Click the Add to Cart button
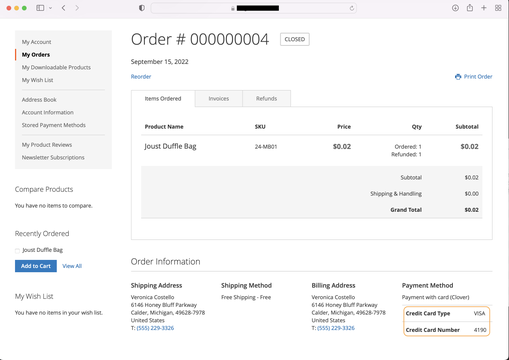This screenshot has height=360, width=509. (36, 266)
